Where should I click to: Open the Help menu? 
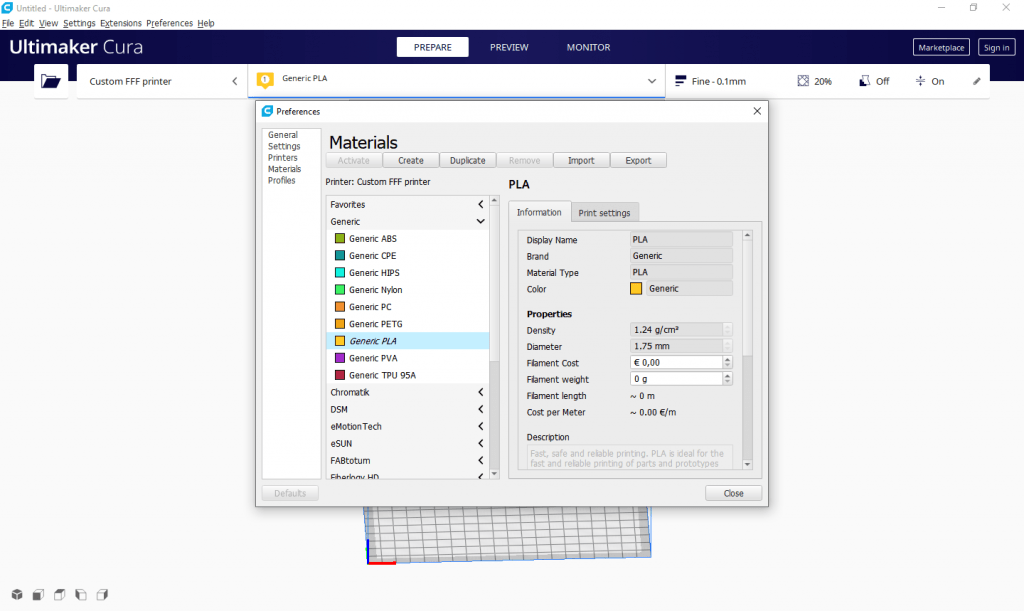206,23
